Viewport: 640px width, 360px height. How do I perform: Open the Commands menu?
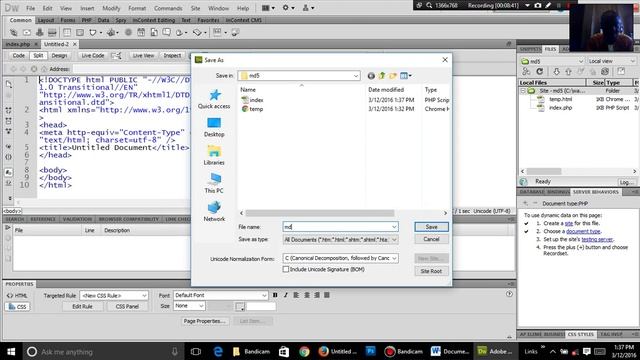coord(168,8)
